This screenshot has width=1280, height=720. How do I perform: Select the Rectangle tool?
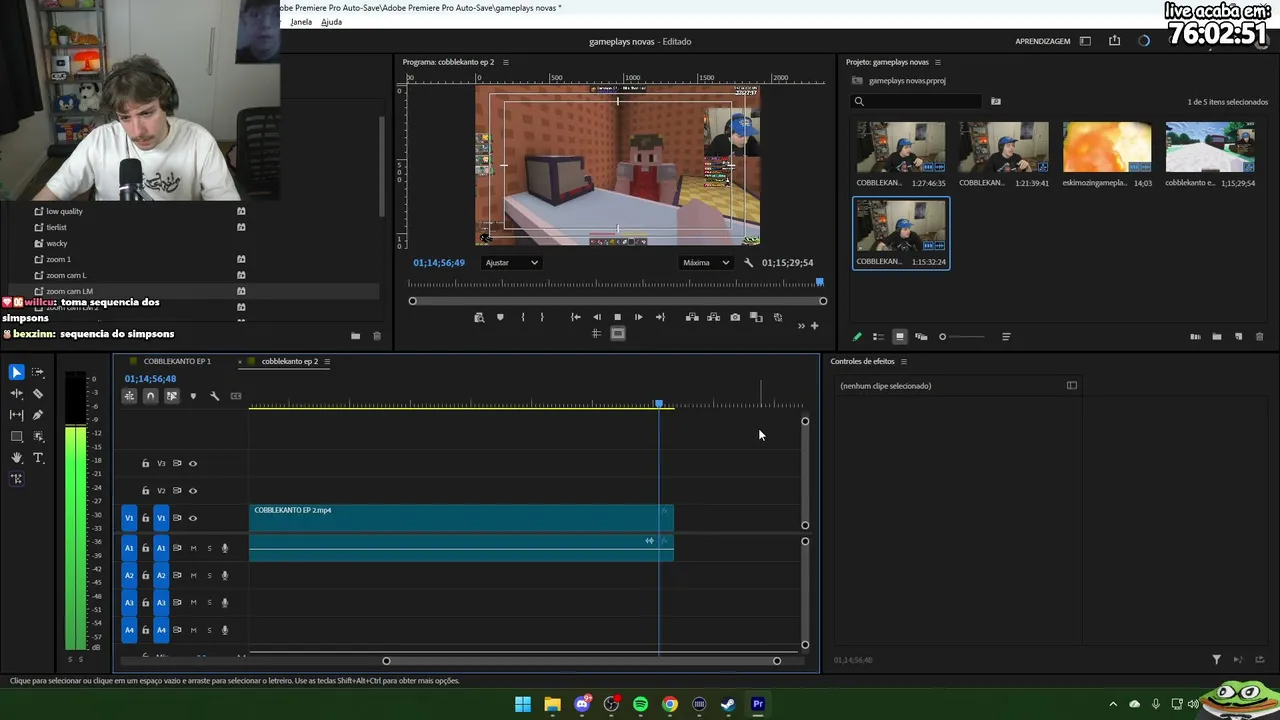(16, 437)
